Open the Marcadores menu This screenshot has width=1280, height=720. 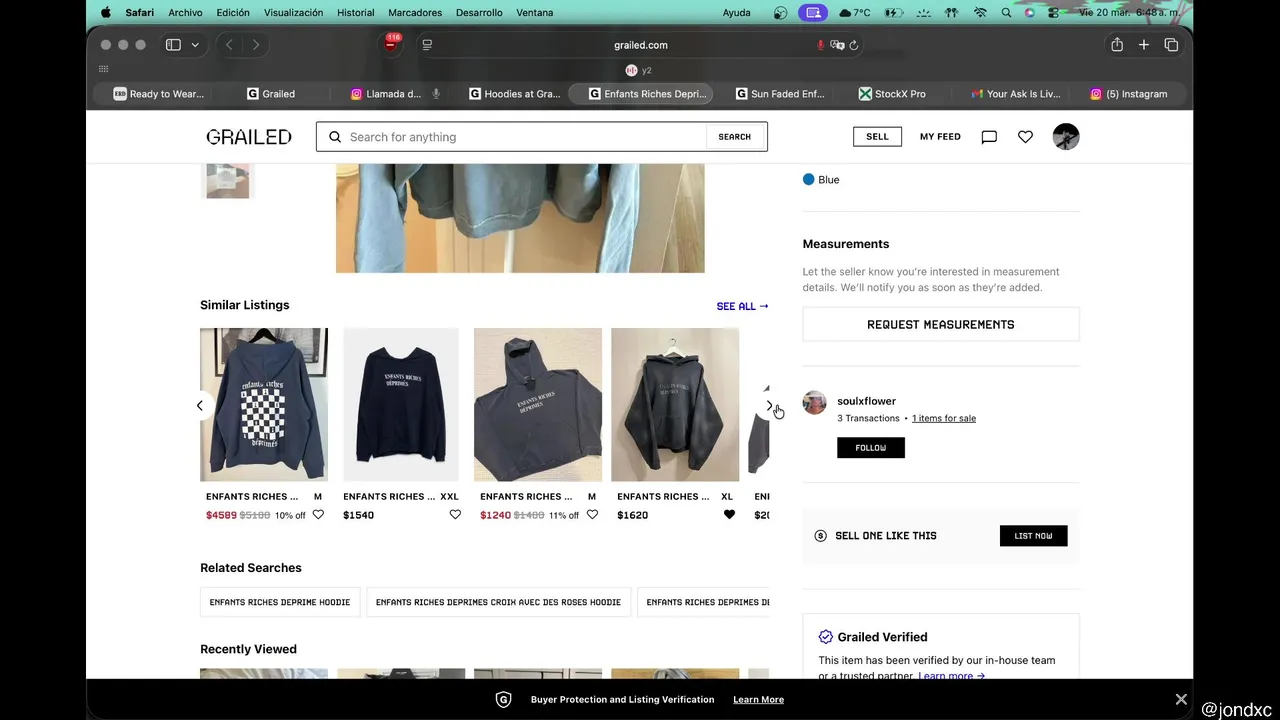(415, 12)
